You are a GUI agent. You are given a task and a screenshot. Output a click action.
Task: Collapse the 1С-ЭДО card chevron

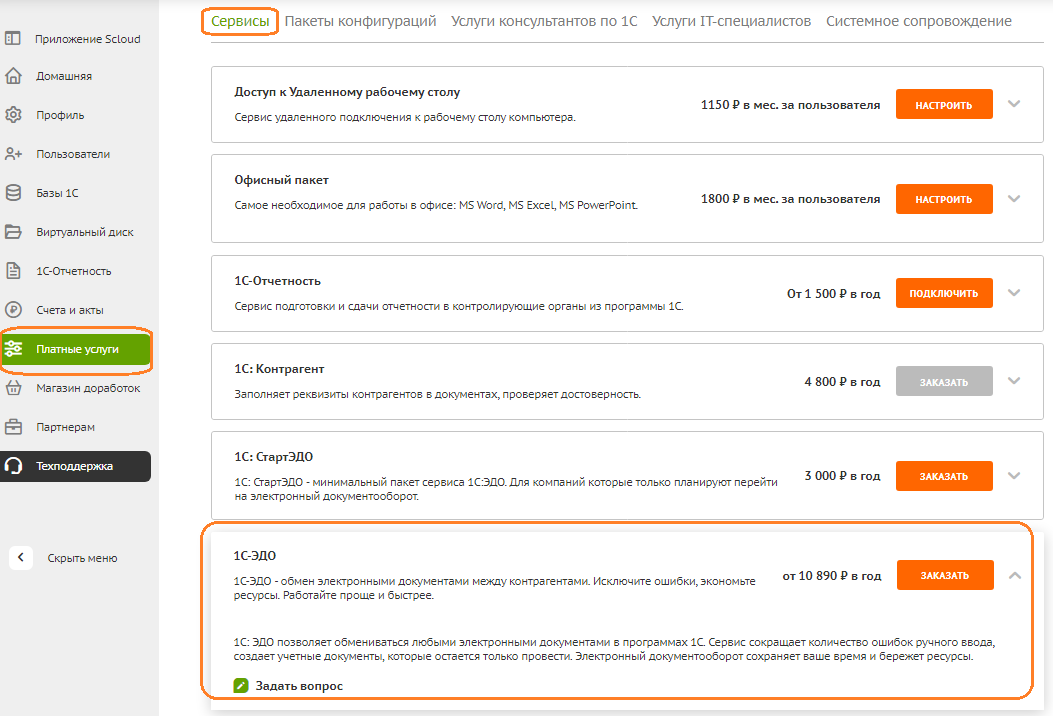pyautogui.click(x=1015, y=576)
